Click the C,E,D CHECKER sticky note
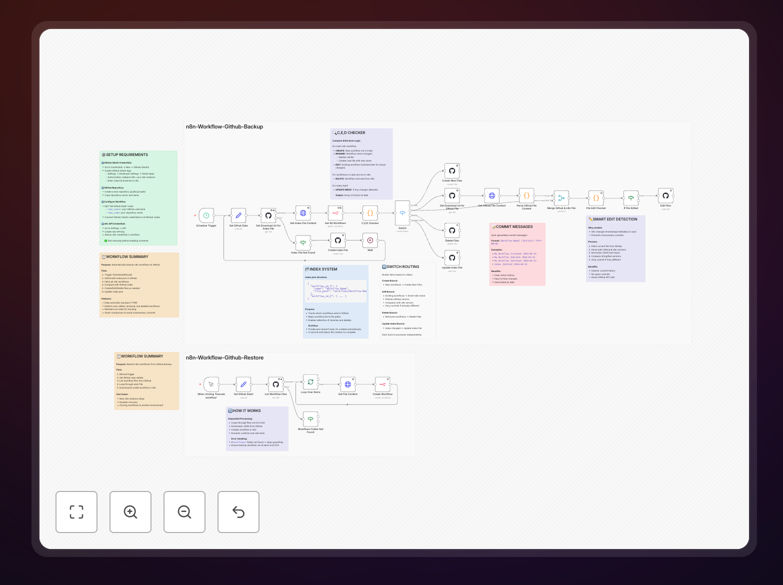 coord(362,164)
